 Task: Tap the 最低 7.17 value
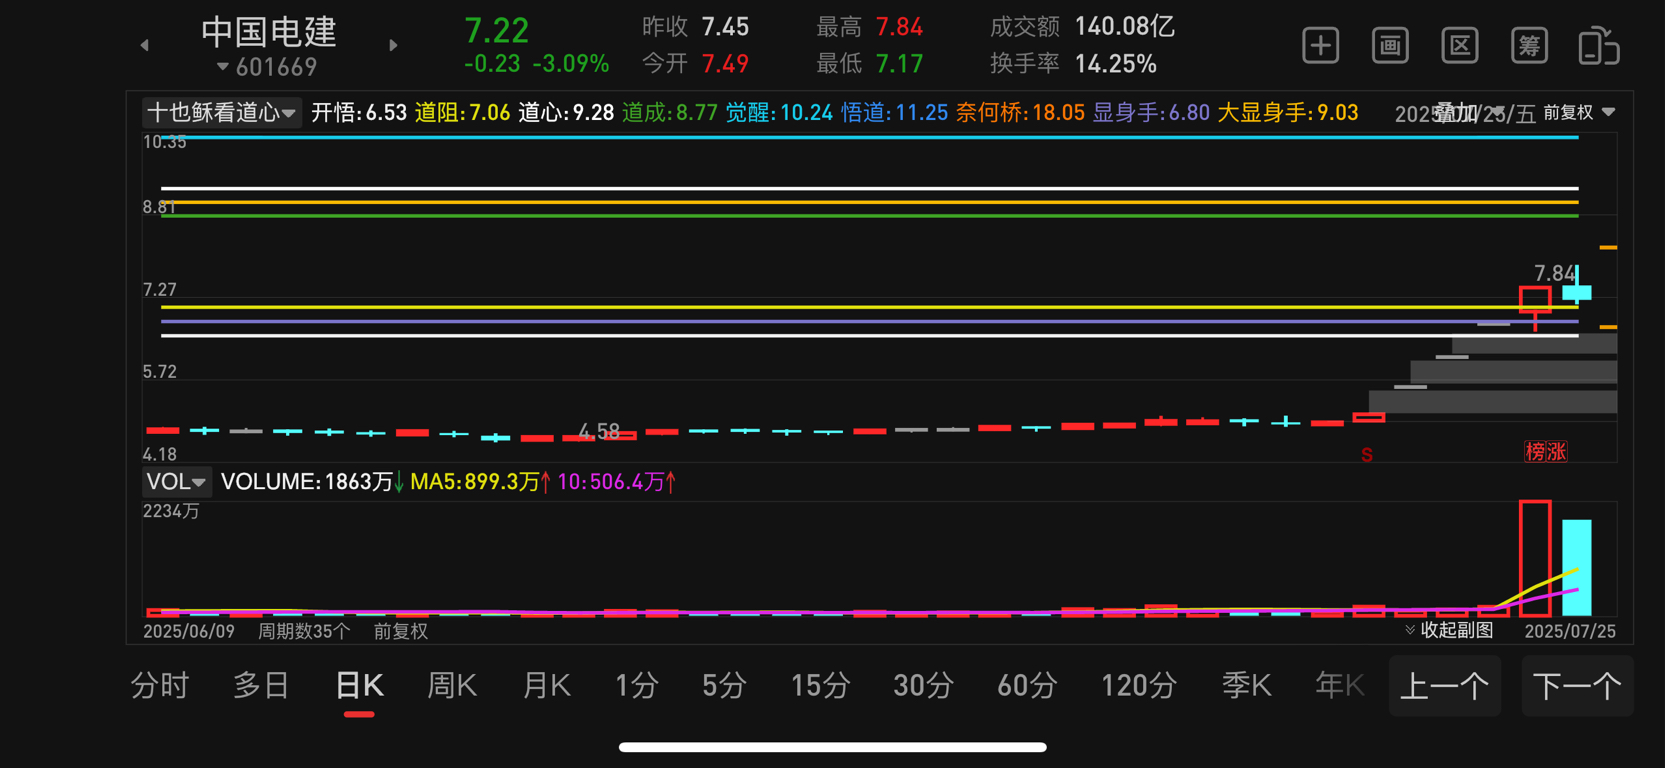899,64
